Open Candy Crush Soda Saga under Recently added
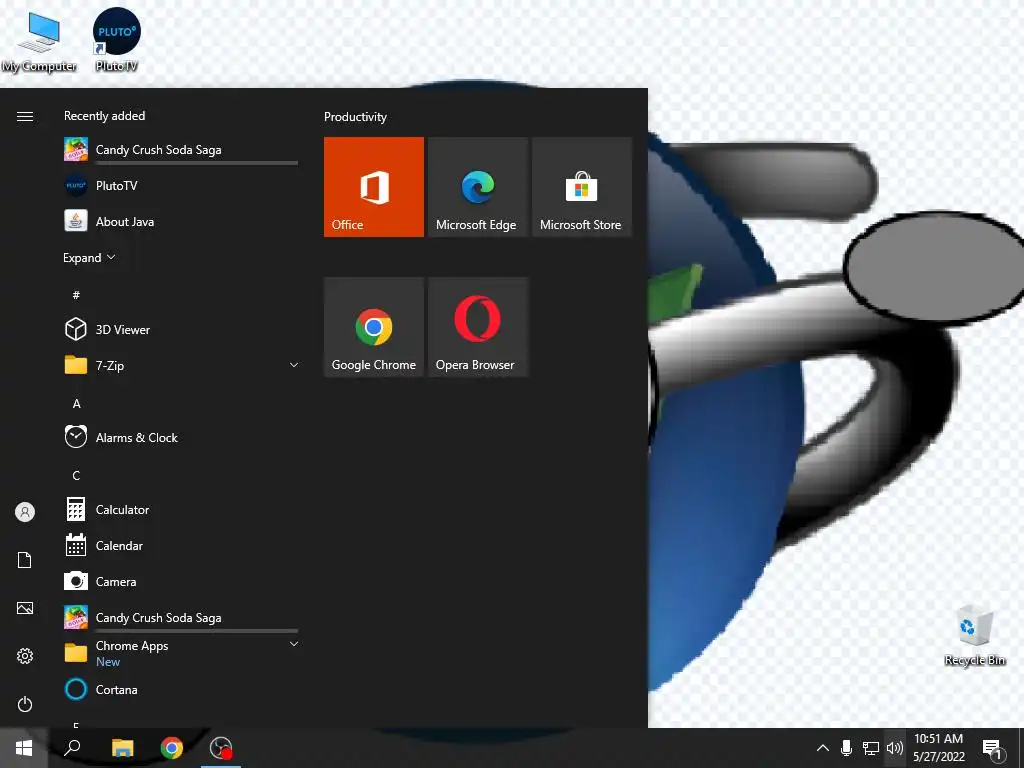 click(x=181, y=150)
